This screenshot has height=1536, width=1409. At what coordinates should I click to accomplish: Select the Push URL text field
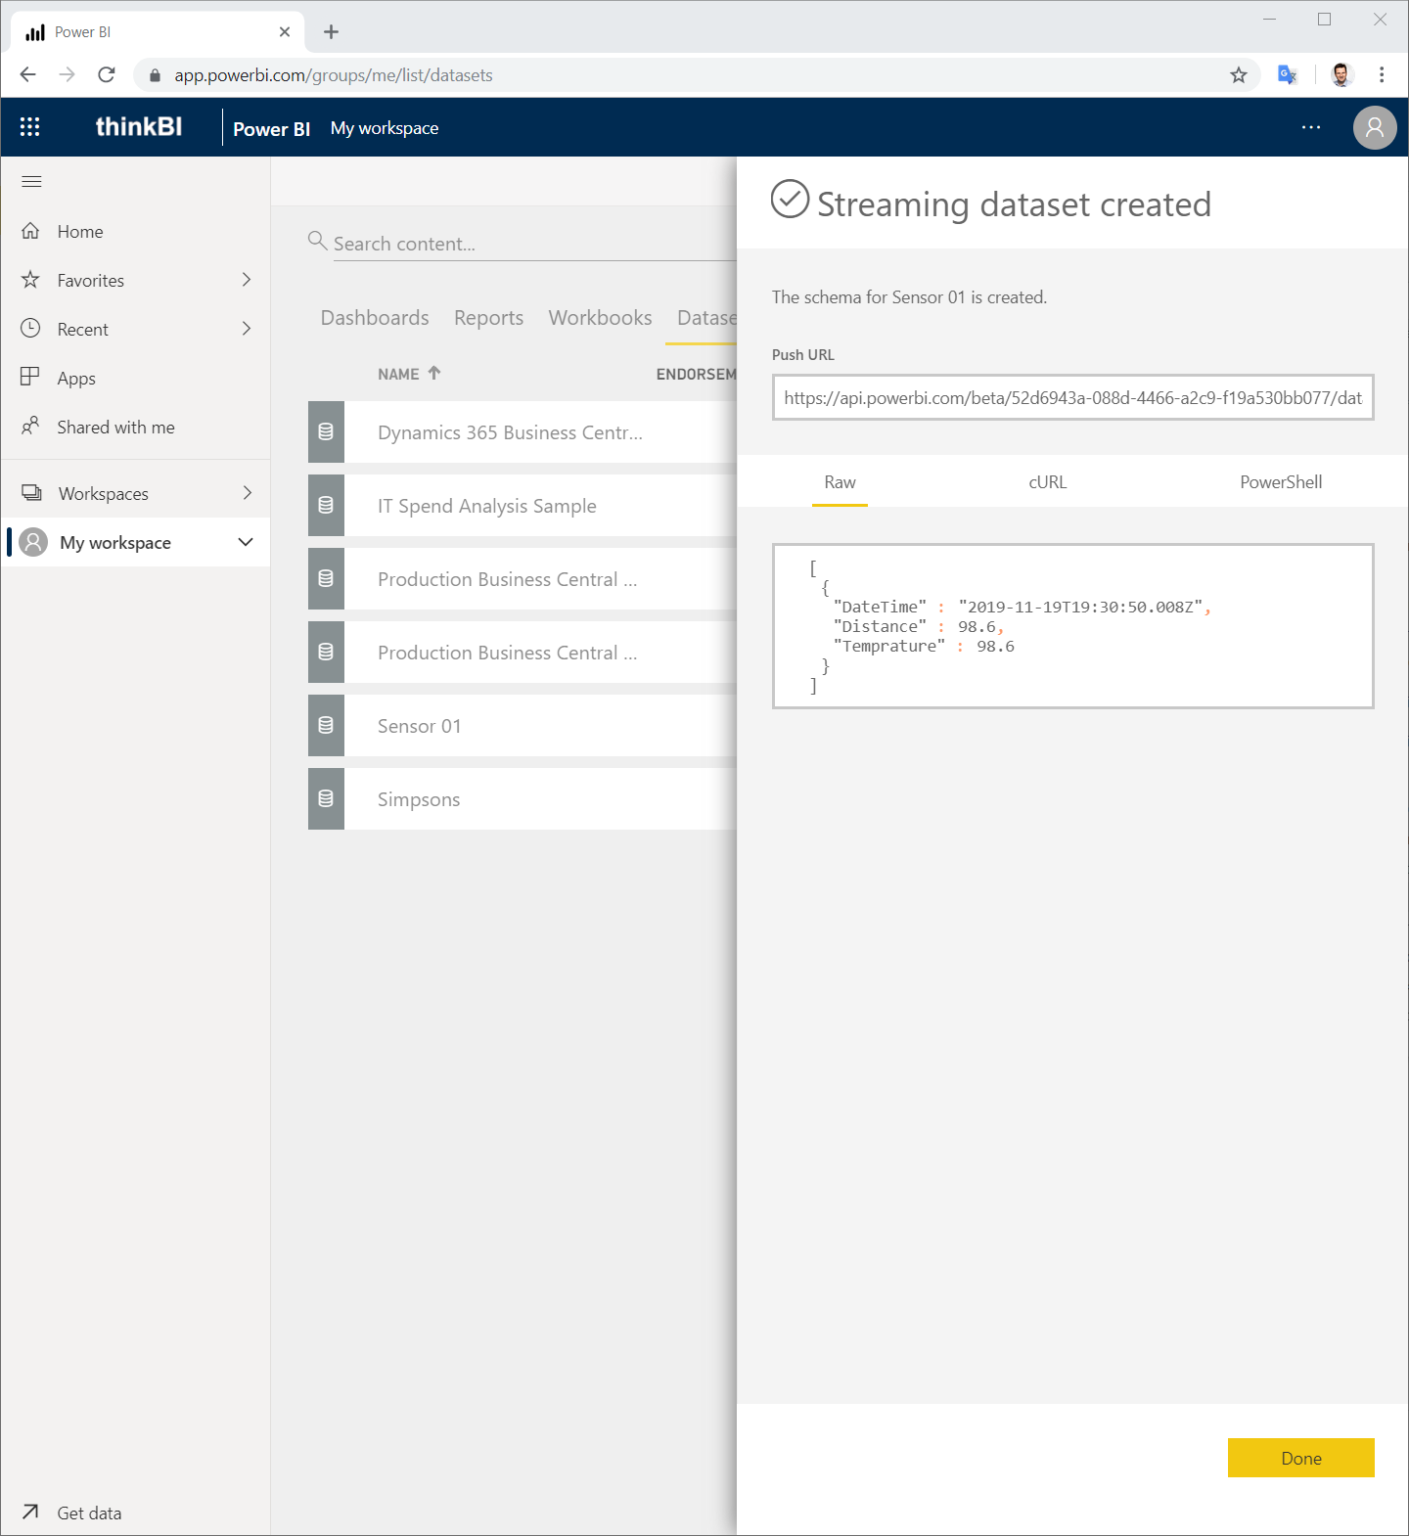coord(1072,398)
